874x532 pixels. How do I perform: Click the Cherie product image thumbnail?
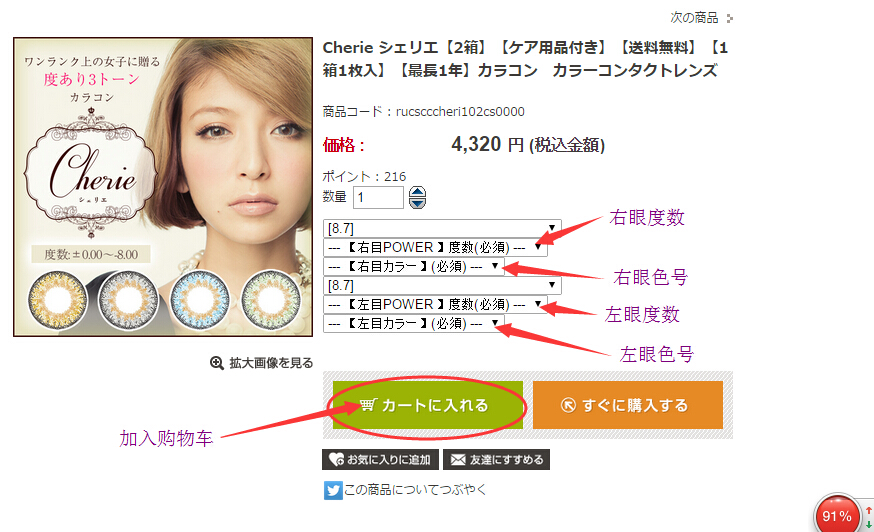point(163,187)
